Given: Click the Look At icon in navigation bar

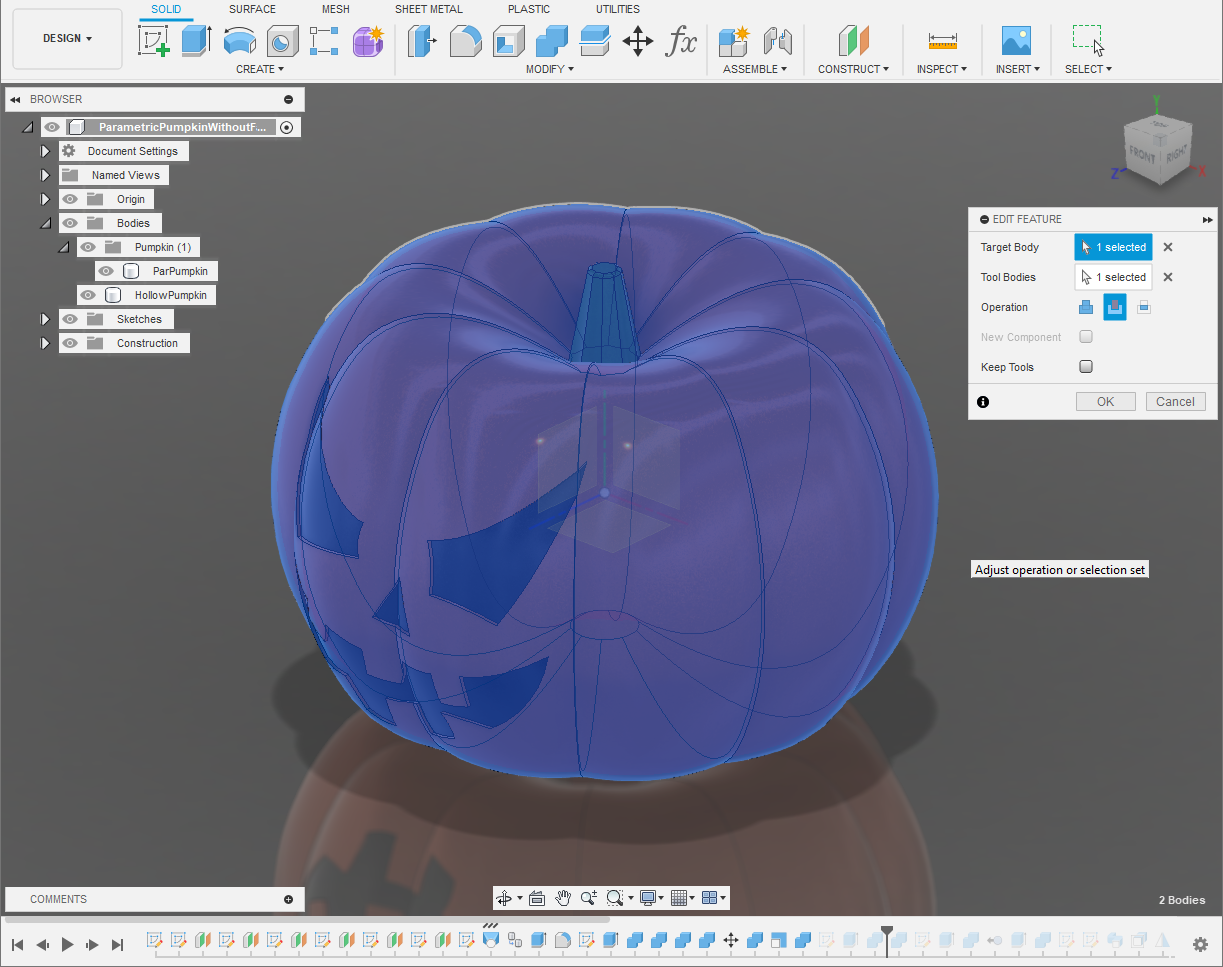Looking at the screenshot, I should click(536, 898).
